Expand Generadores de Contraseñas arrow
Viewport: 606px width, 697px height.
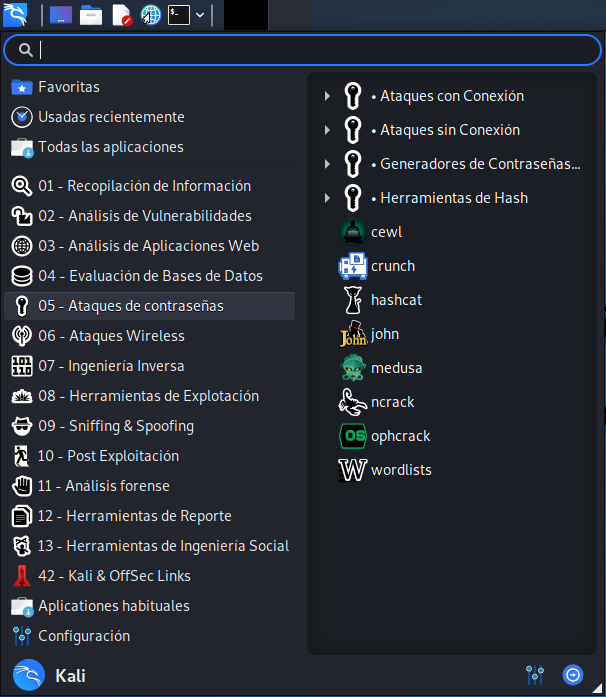[327, 164]
